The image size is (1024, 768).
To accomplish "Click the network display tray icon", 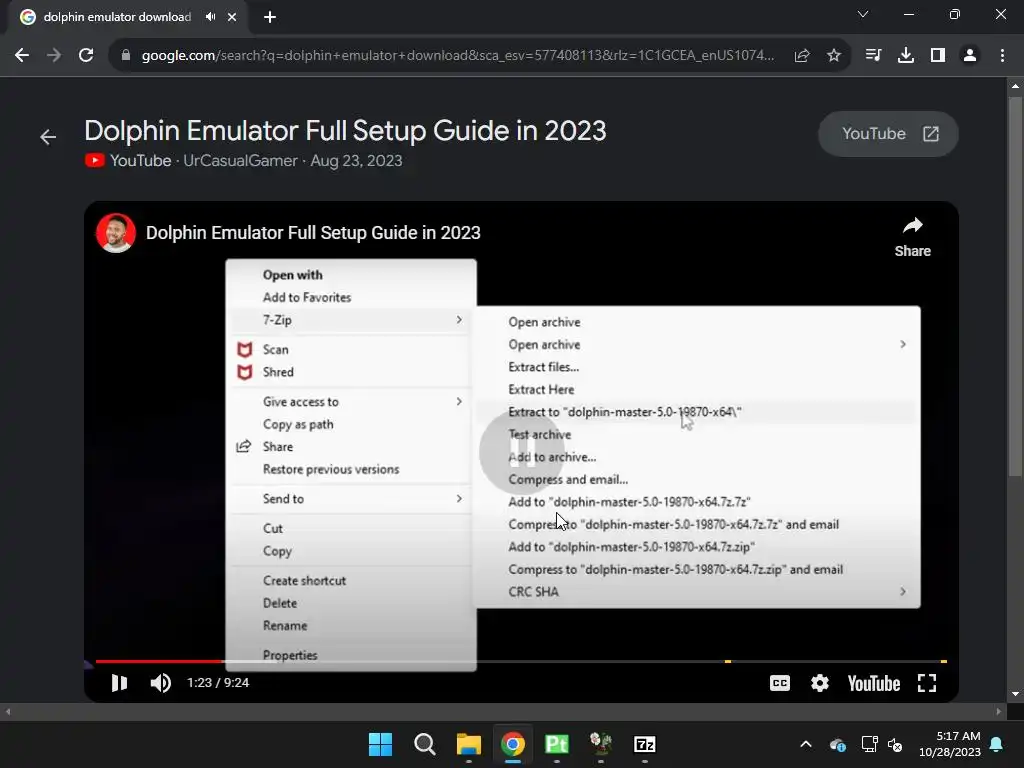I will (869, 744).
